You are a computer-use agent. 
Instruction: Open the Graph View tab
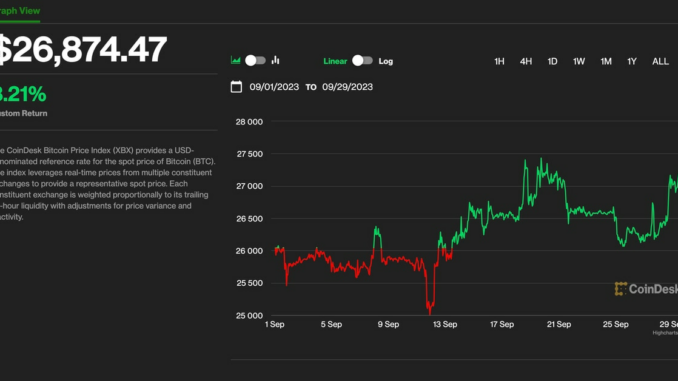coord(20,11)
